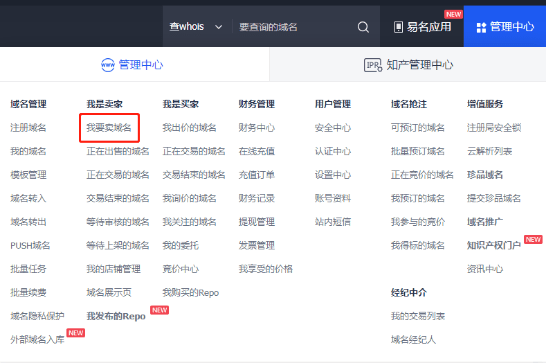Open 财务中心 link

point(257,128)
